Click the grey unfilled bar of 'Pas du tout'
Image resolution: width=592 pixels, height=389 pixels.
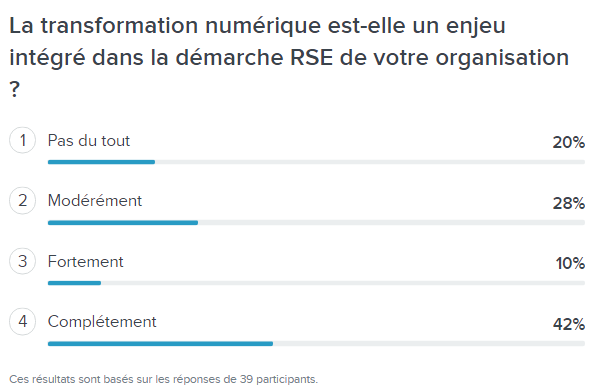(370, 162)
